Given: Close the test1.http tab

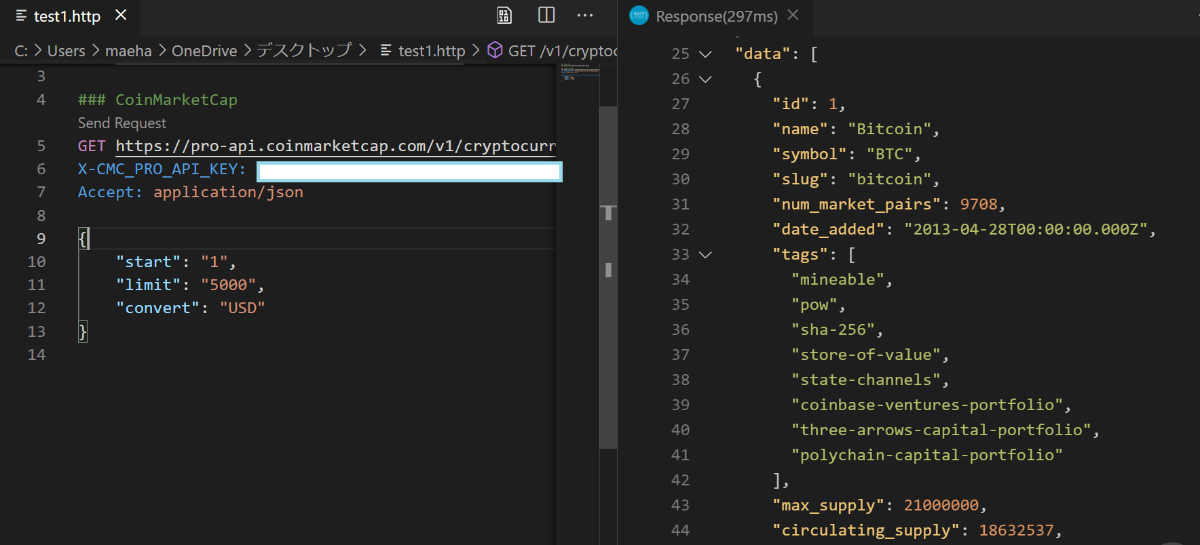Looking at the screenshot, I should [x=121, y=16].
